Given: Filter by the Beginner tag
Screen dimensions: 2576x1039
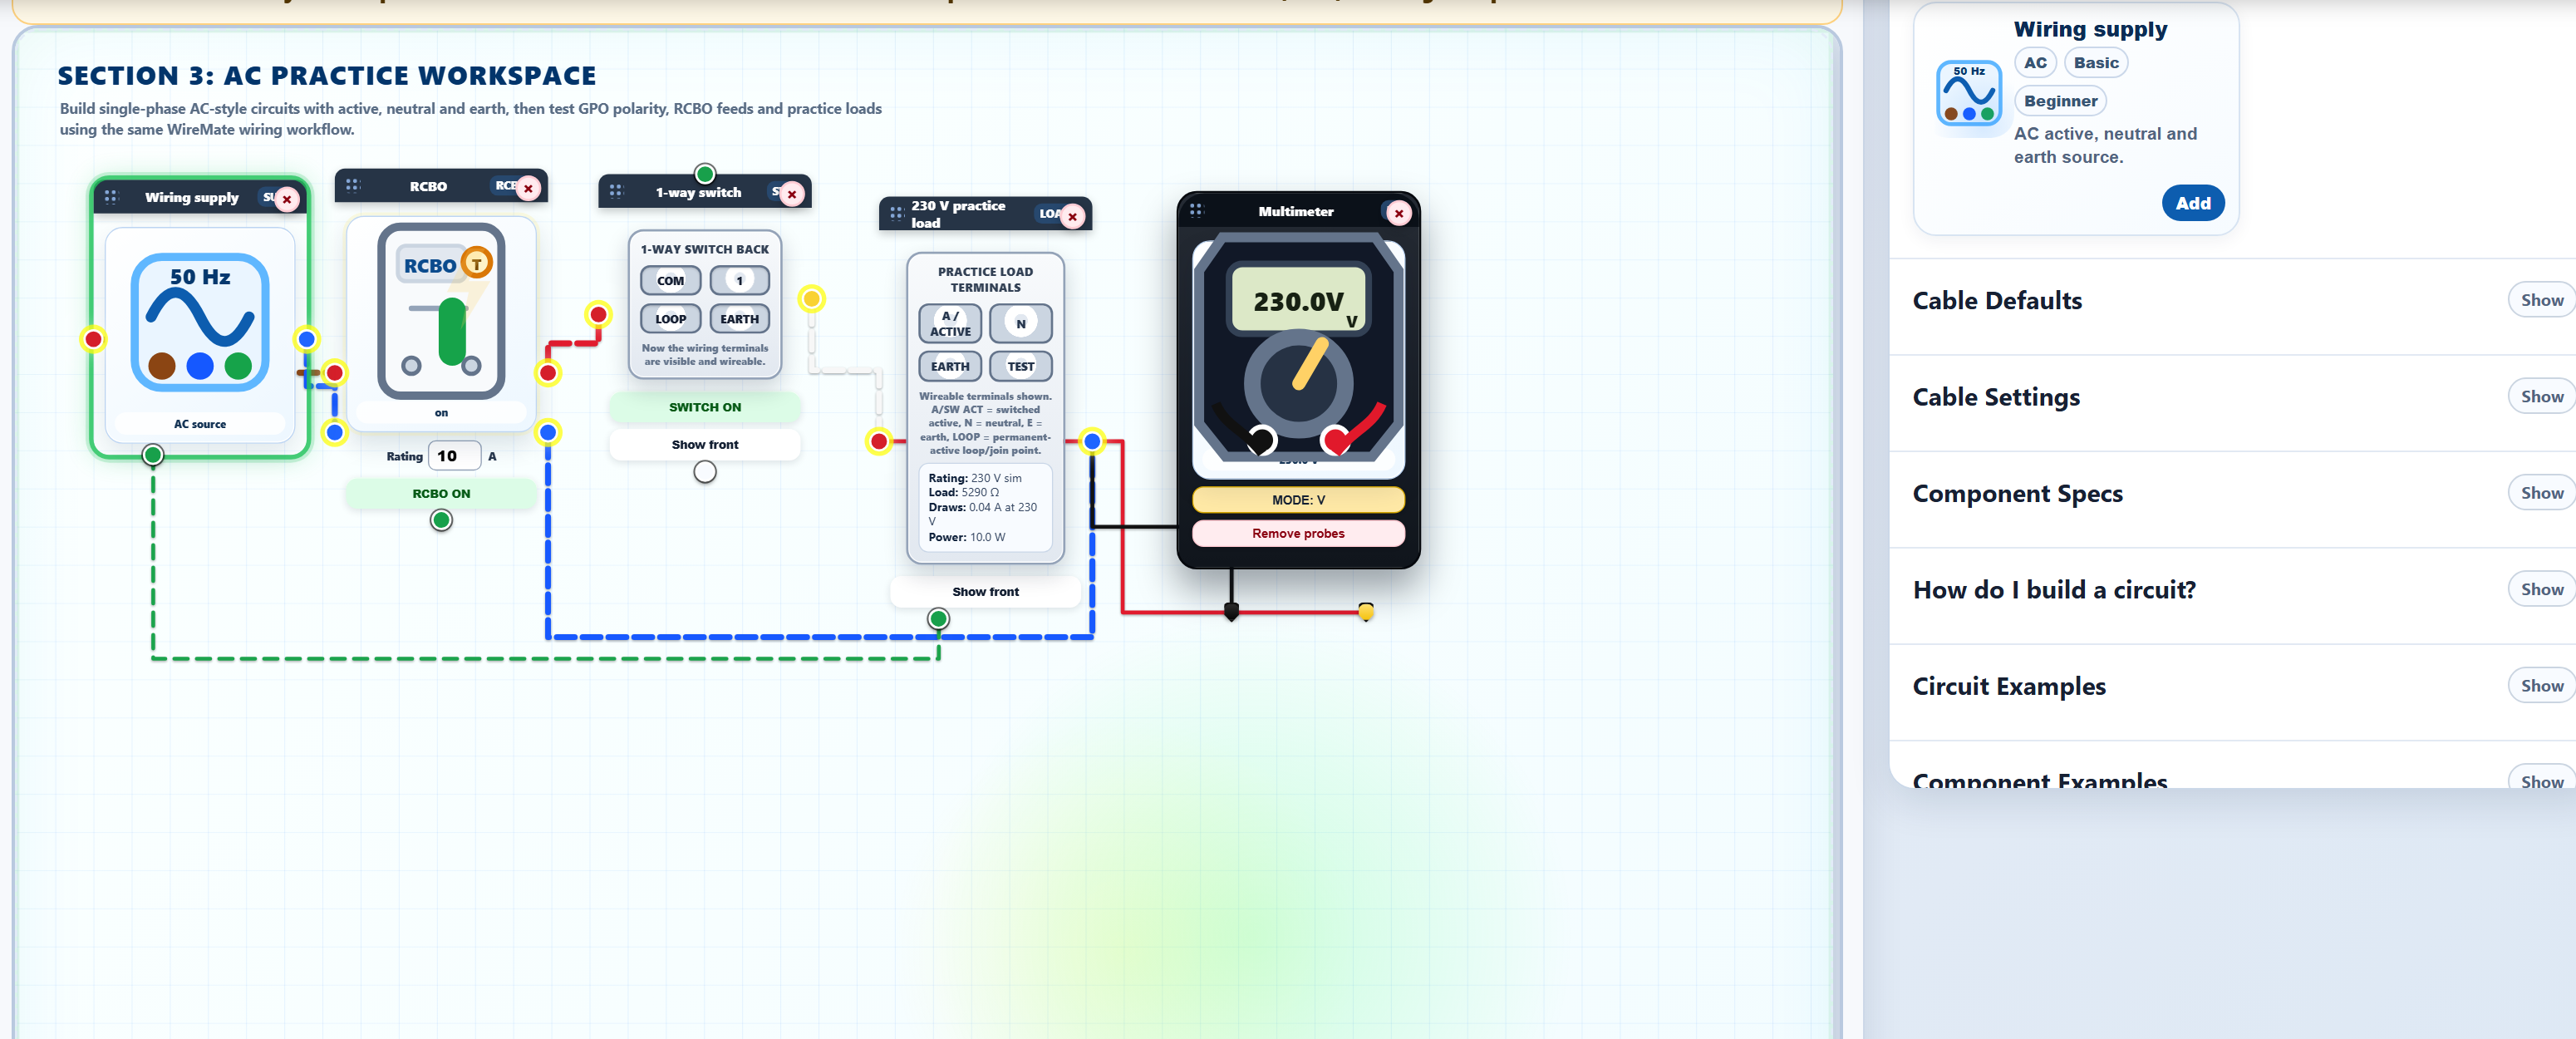Looking at the screenshot, I should (x=2060, y=101).
